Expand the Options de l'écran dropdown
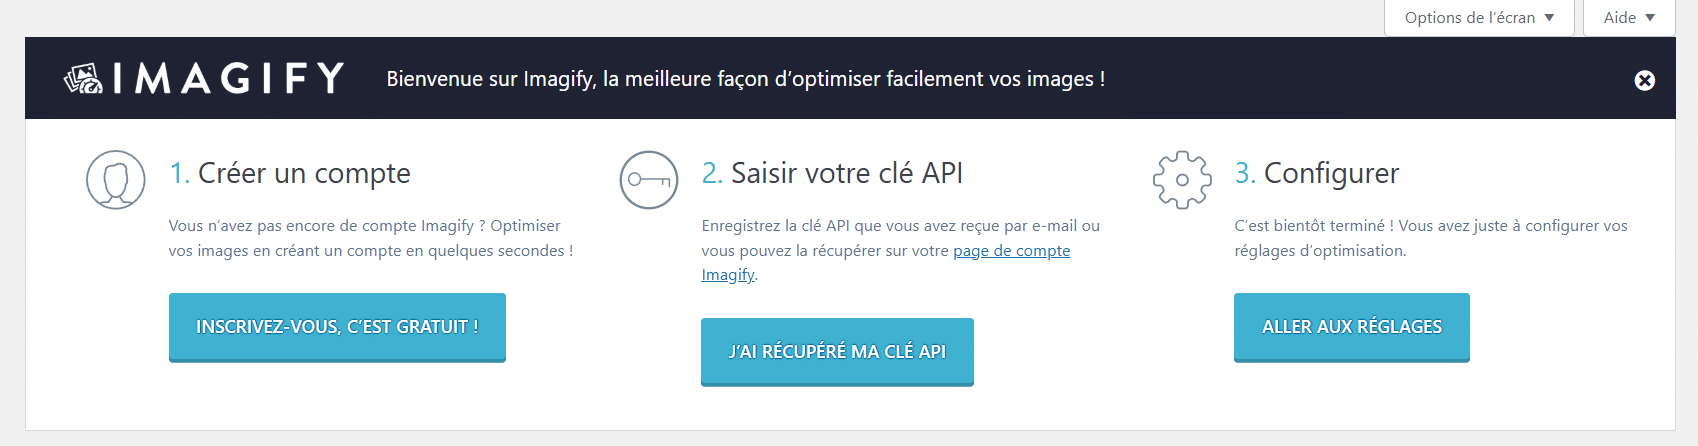The width and height of the screenshot is (1698, 446). (1479, 18)
